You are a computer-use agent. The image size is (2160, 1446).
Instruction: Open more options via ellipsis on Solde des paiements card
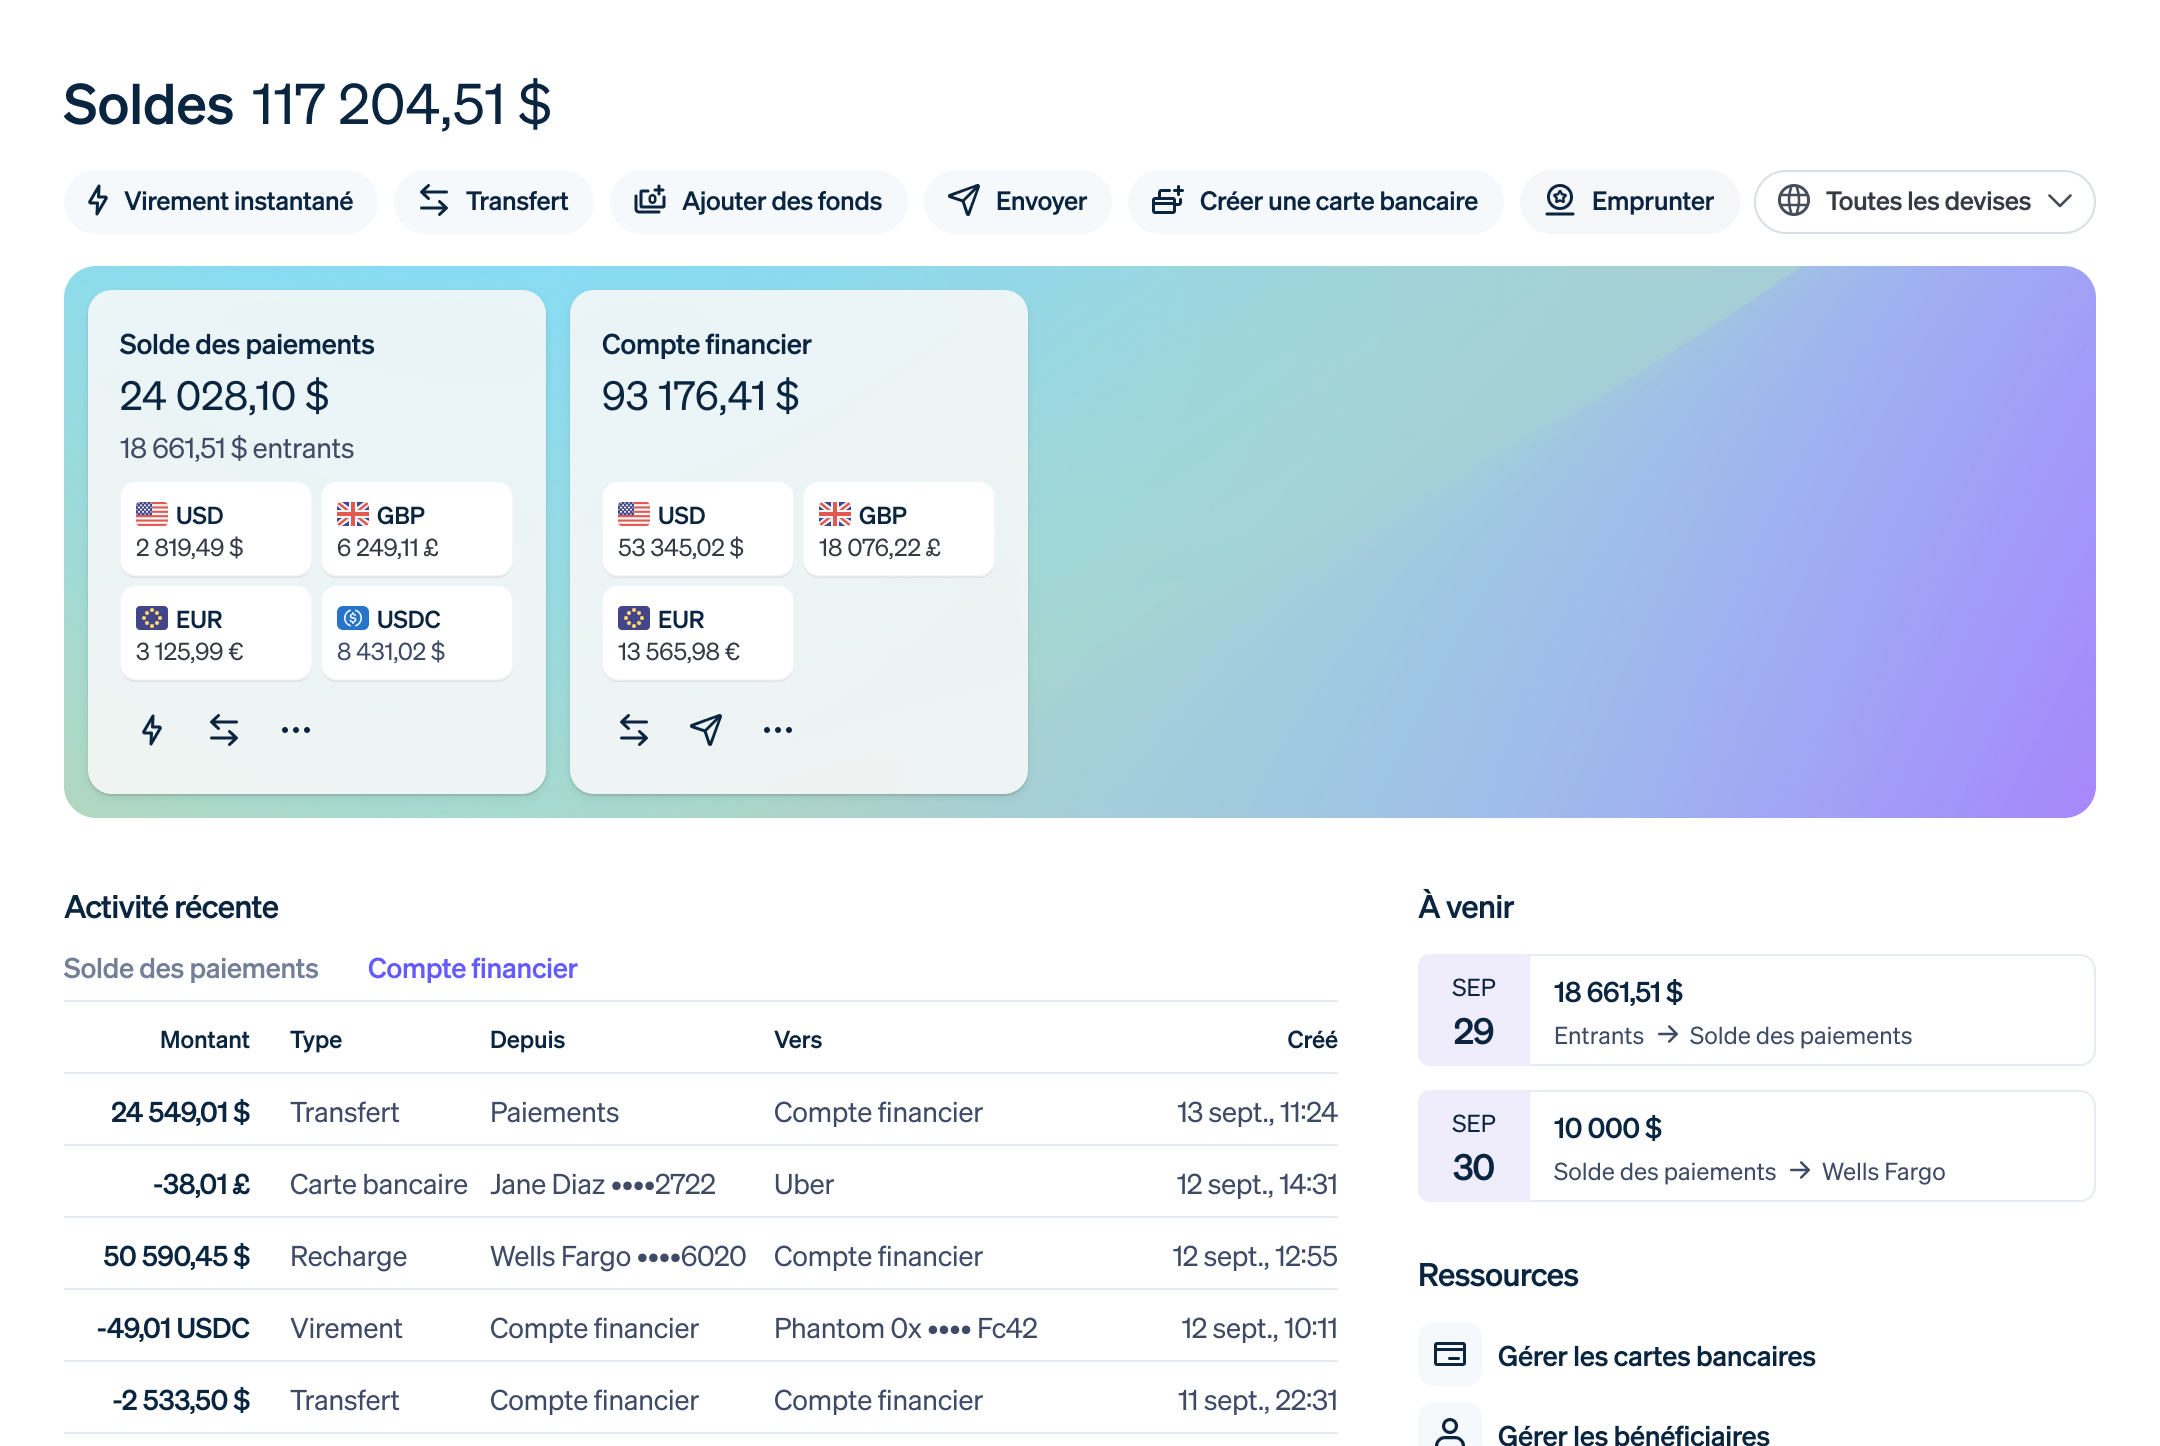pos(295,730)
